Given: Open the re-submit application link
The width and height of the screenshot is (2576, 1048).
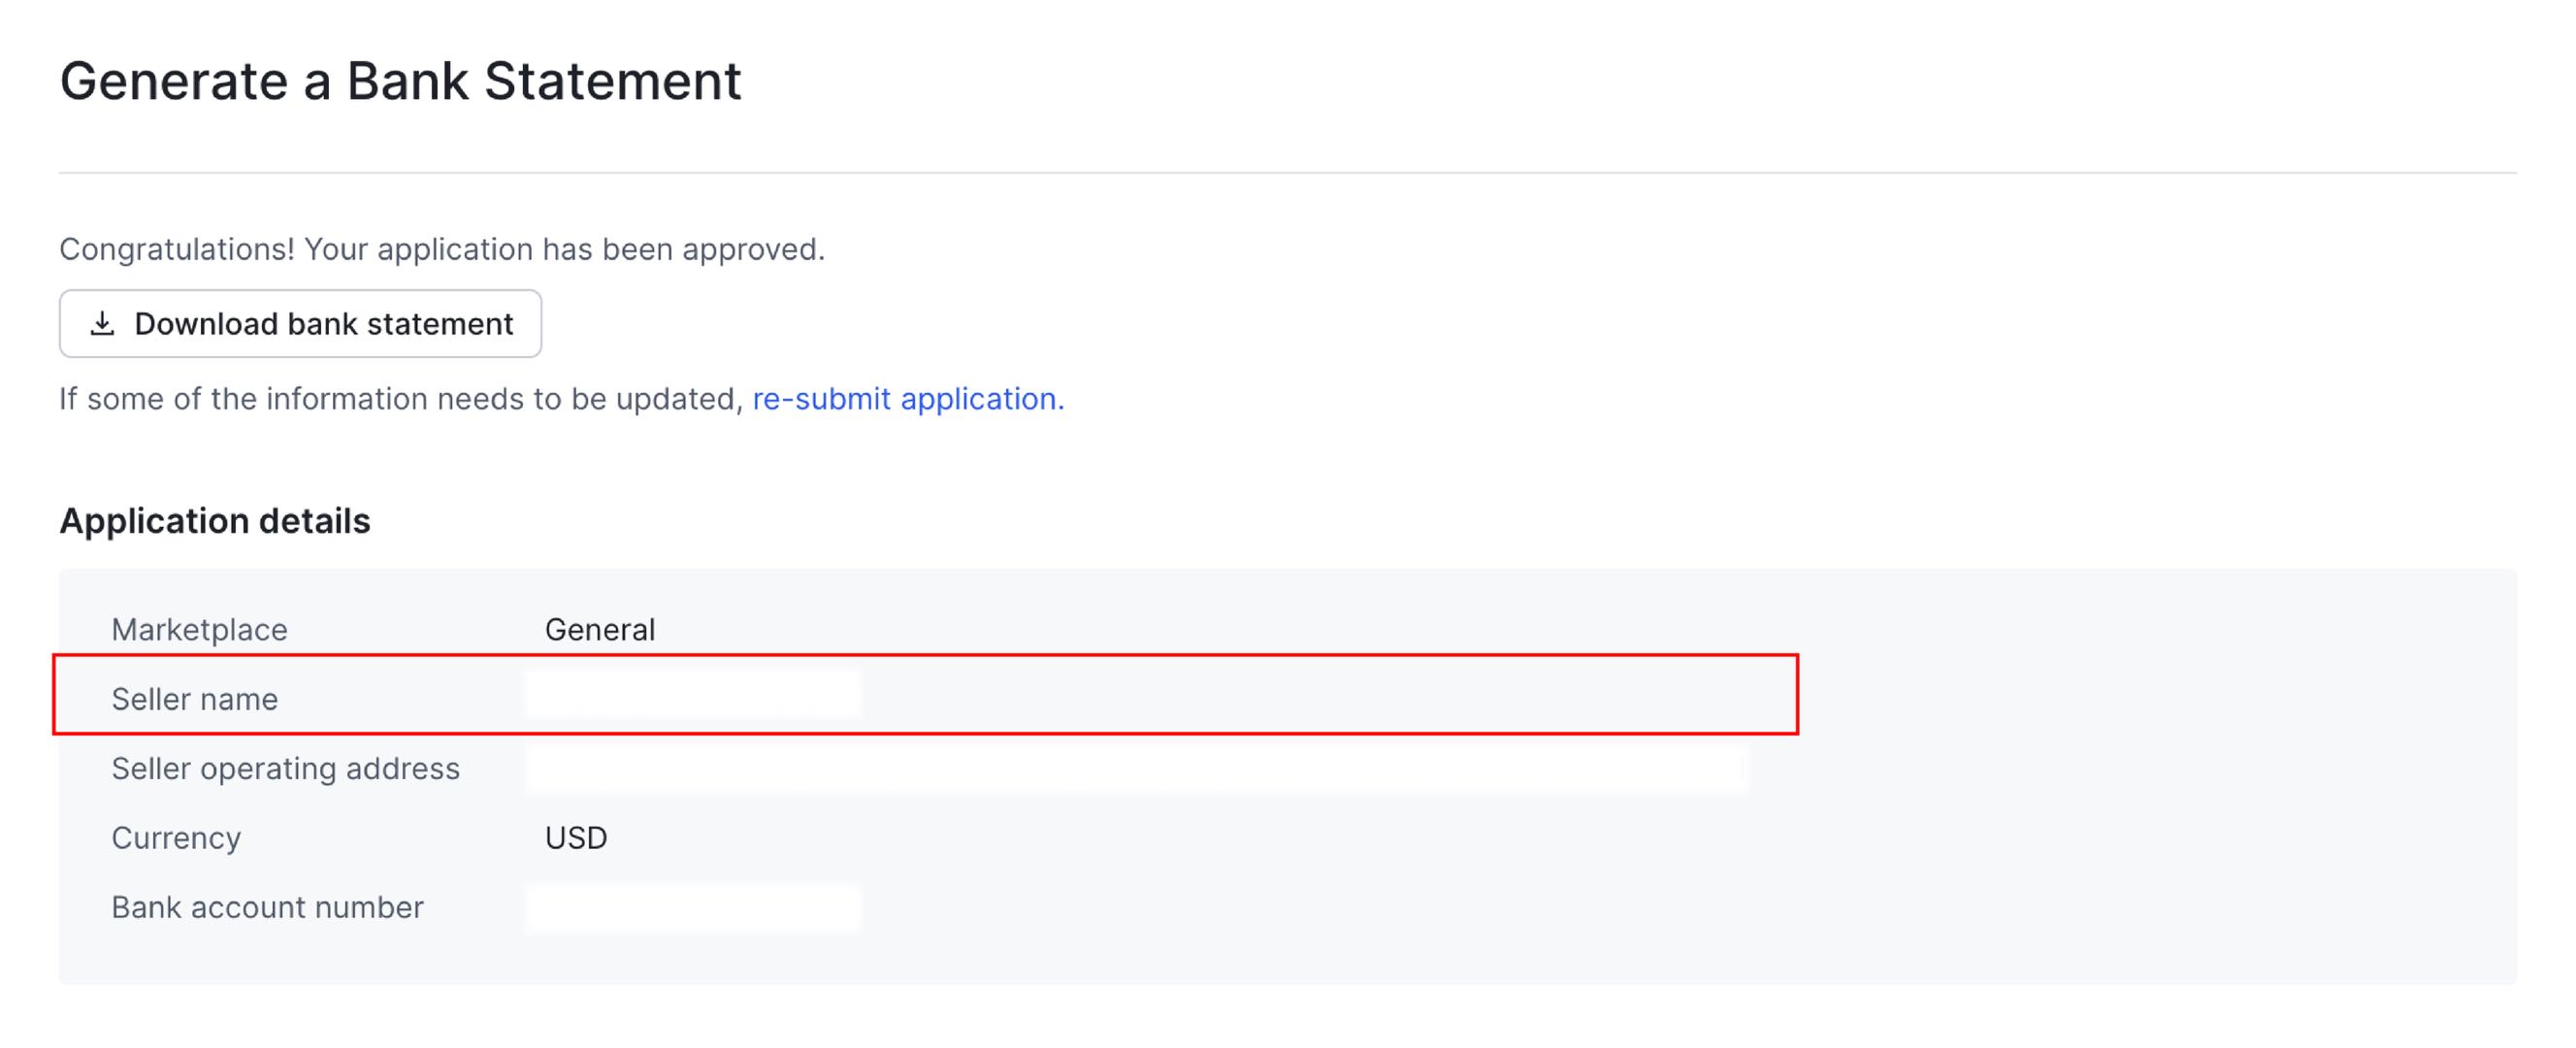Looking at the screenshot, I should tap(907, 399).
